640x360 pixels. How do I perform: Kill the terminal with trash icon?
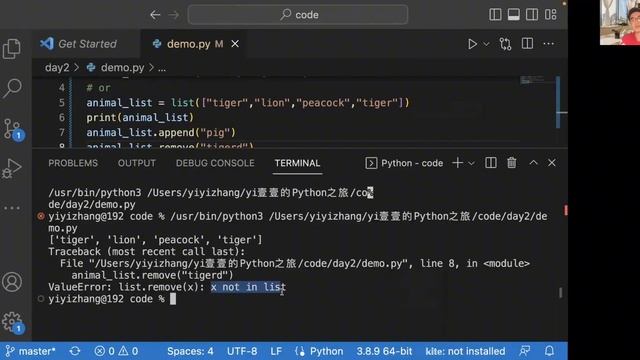(511, 163)
